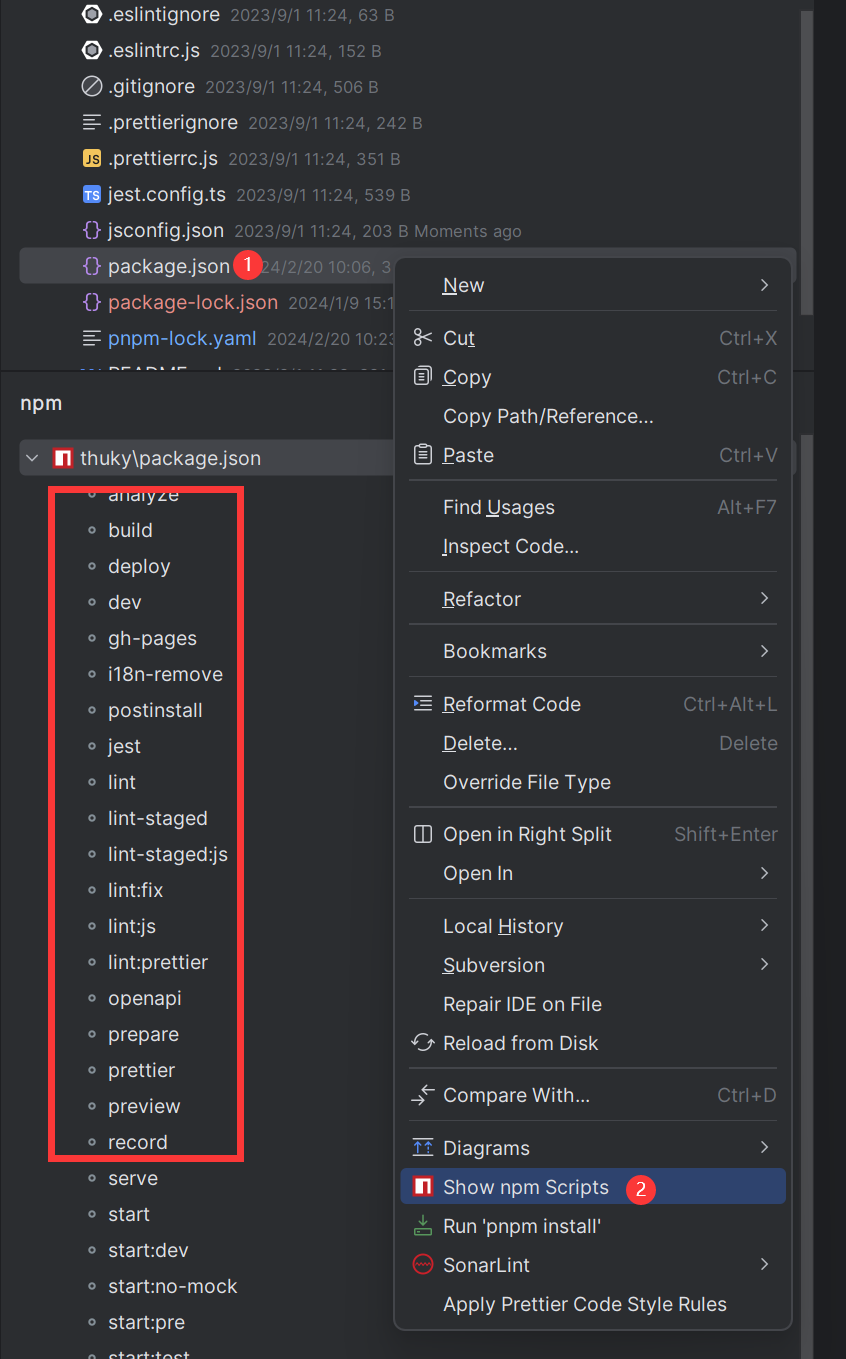Screen dimensions: 846x1359
Task: Select the lint:prettier script entry
Action: coord(158,962)
